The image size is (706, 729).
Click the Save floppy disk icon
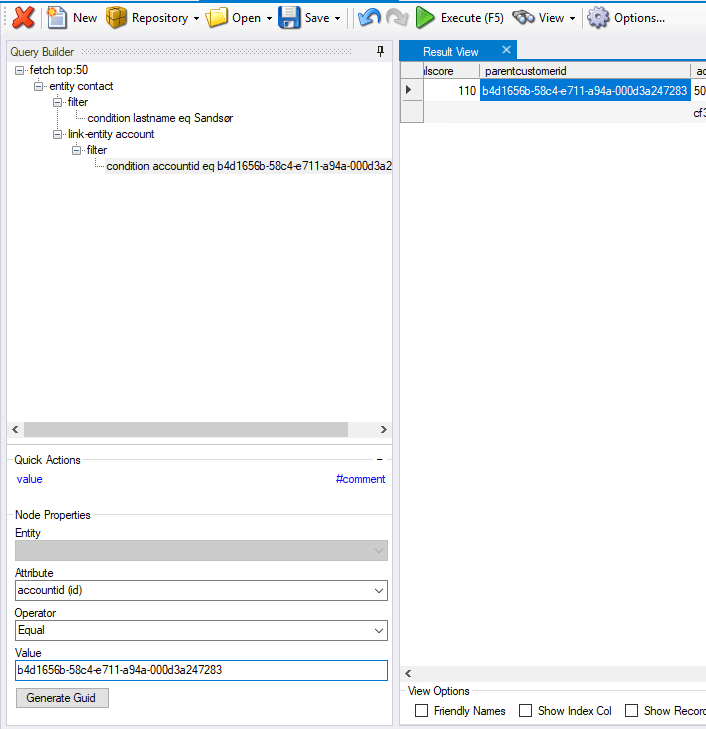[290, 17]
